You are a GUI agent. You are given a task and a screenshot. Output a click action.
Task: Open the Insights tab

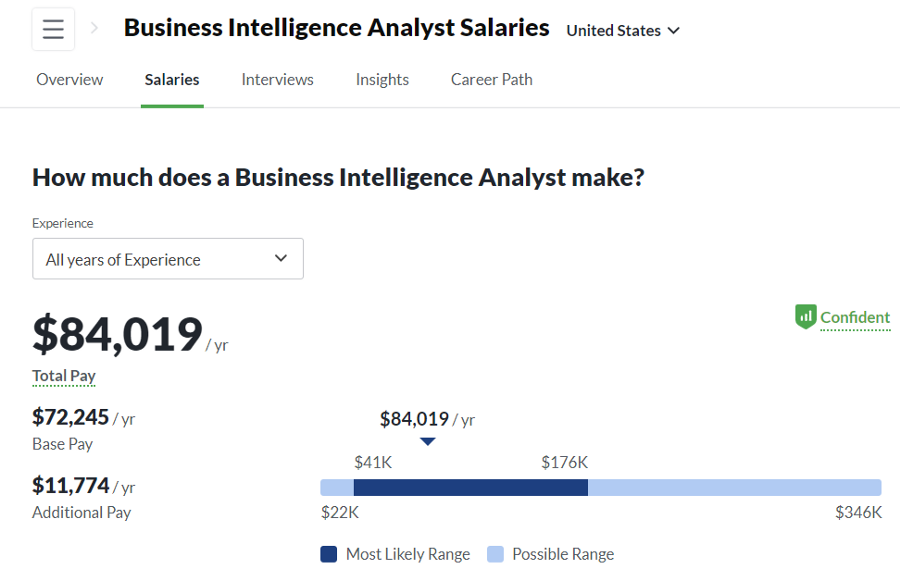[382, 79]
